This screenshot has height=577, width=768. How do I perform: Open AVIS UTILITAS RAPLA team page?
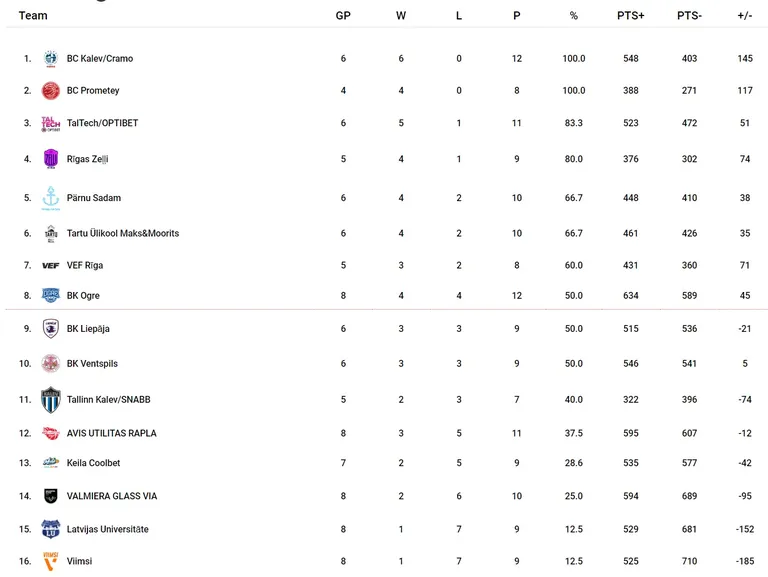[112, 433]
